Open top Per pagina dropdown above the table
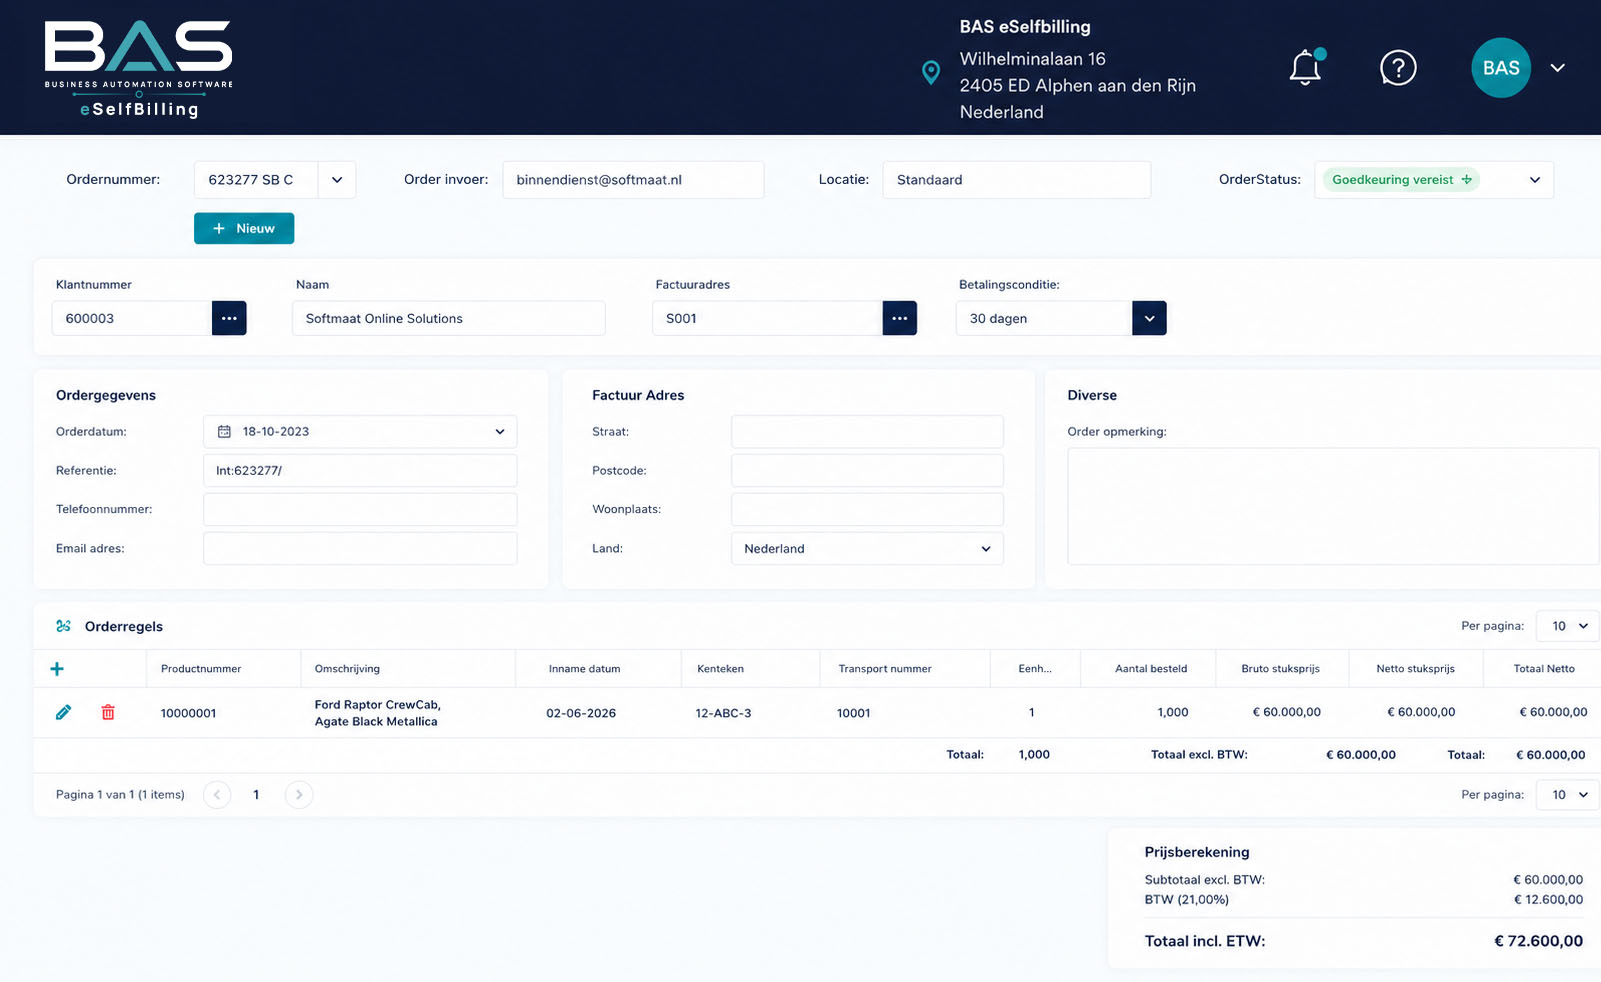The width and height of the screenshot is (1601, 982). click(x=1568, y=626)
